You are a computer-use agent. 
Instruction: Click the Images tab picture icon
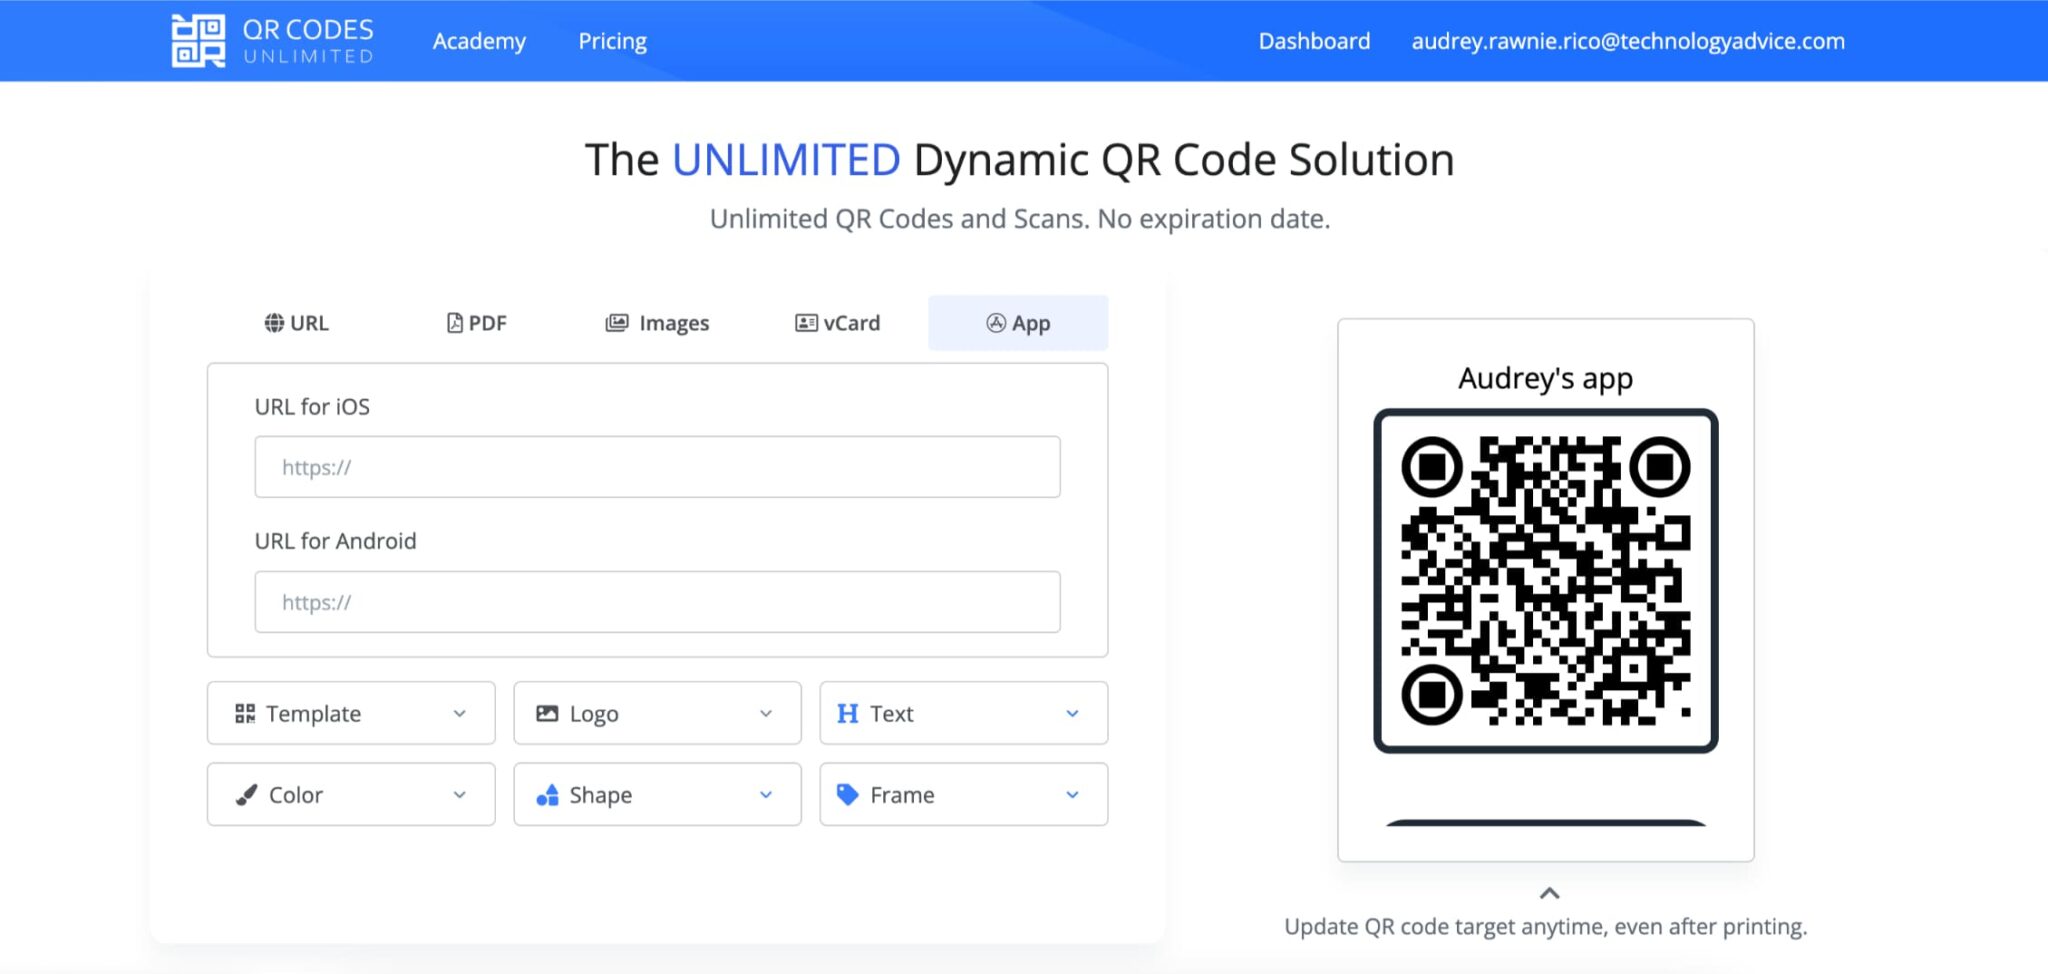point(616,322)
